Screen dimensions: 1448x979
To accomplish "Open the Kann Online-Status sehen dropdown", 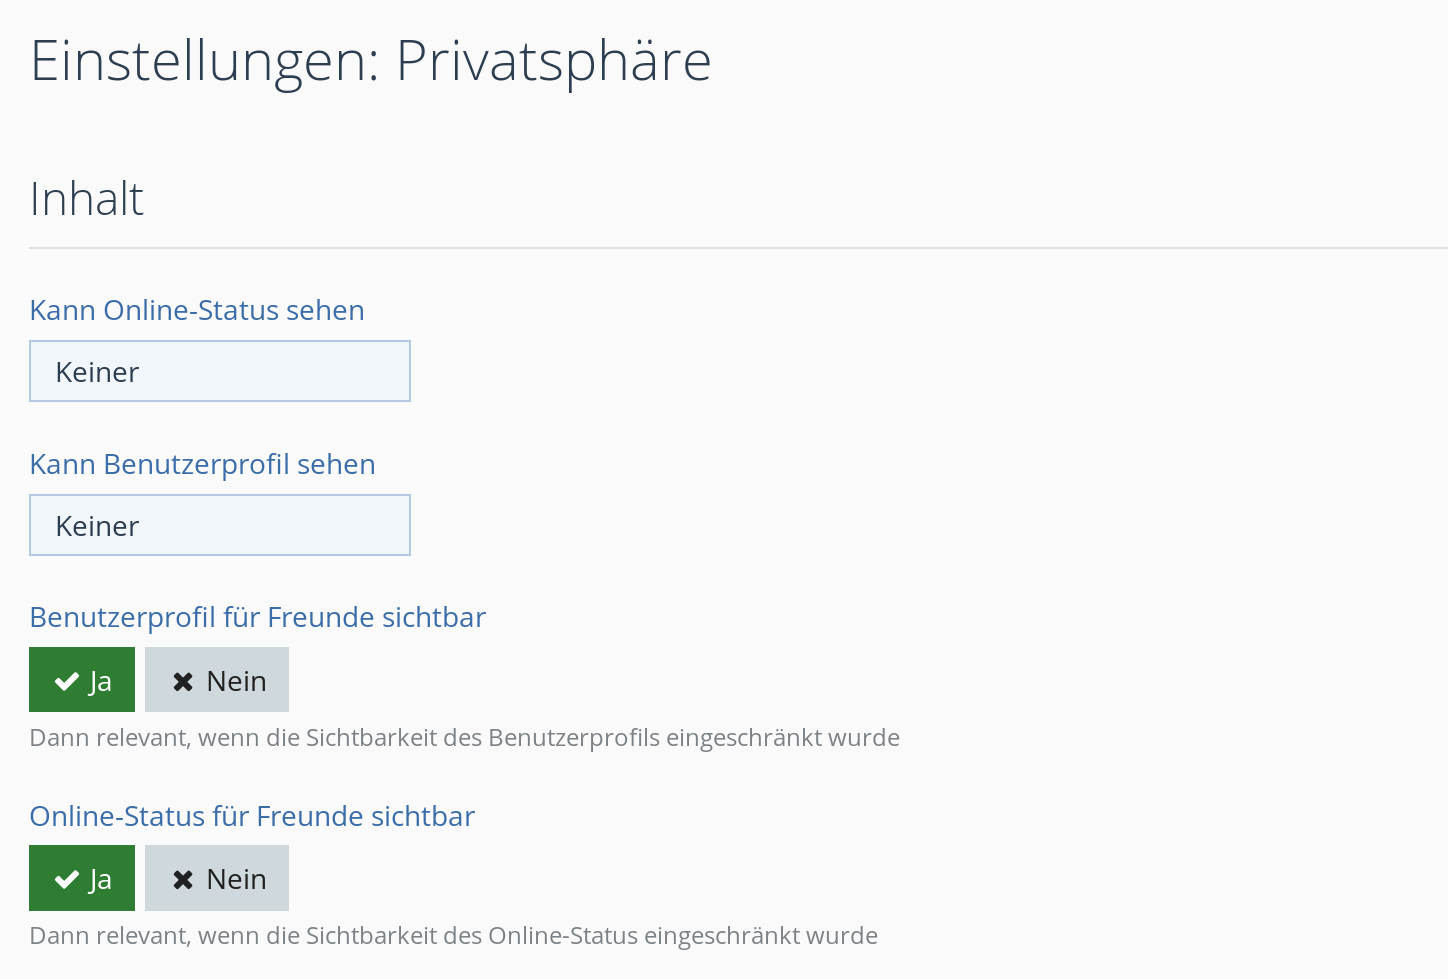I will pyautogui.click(x=220, y=371).
